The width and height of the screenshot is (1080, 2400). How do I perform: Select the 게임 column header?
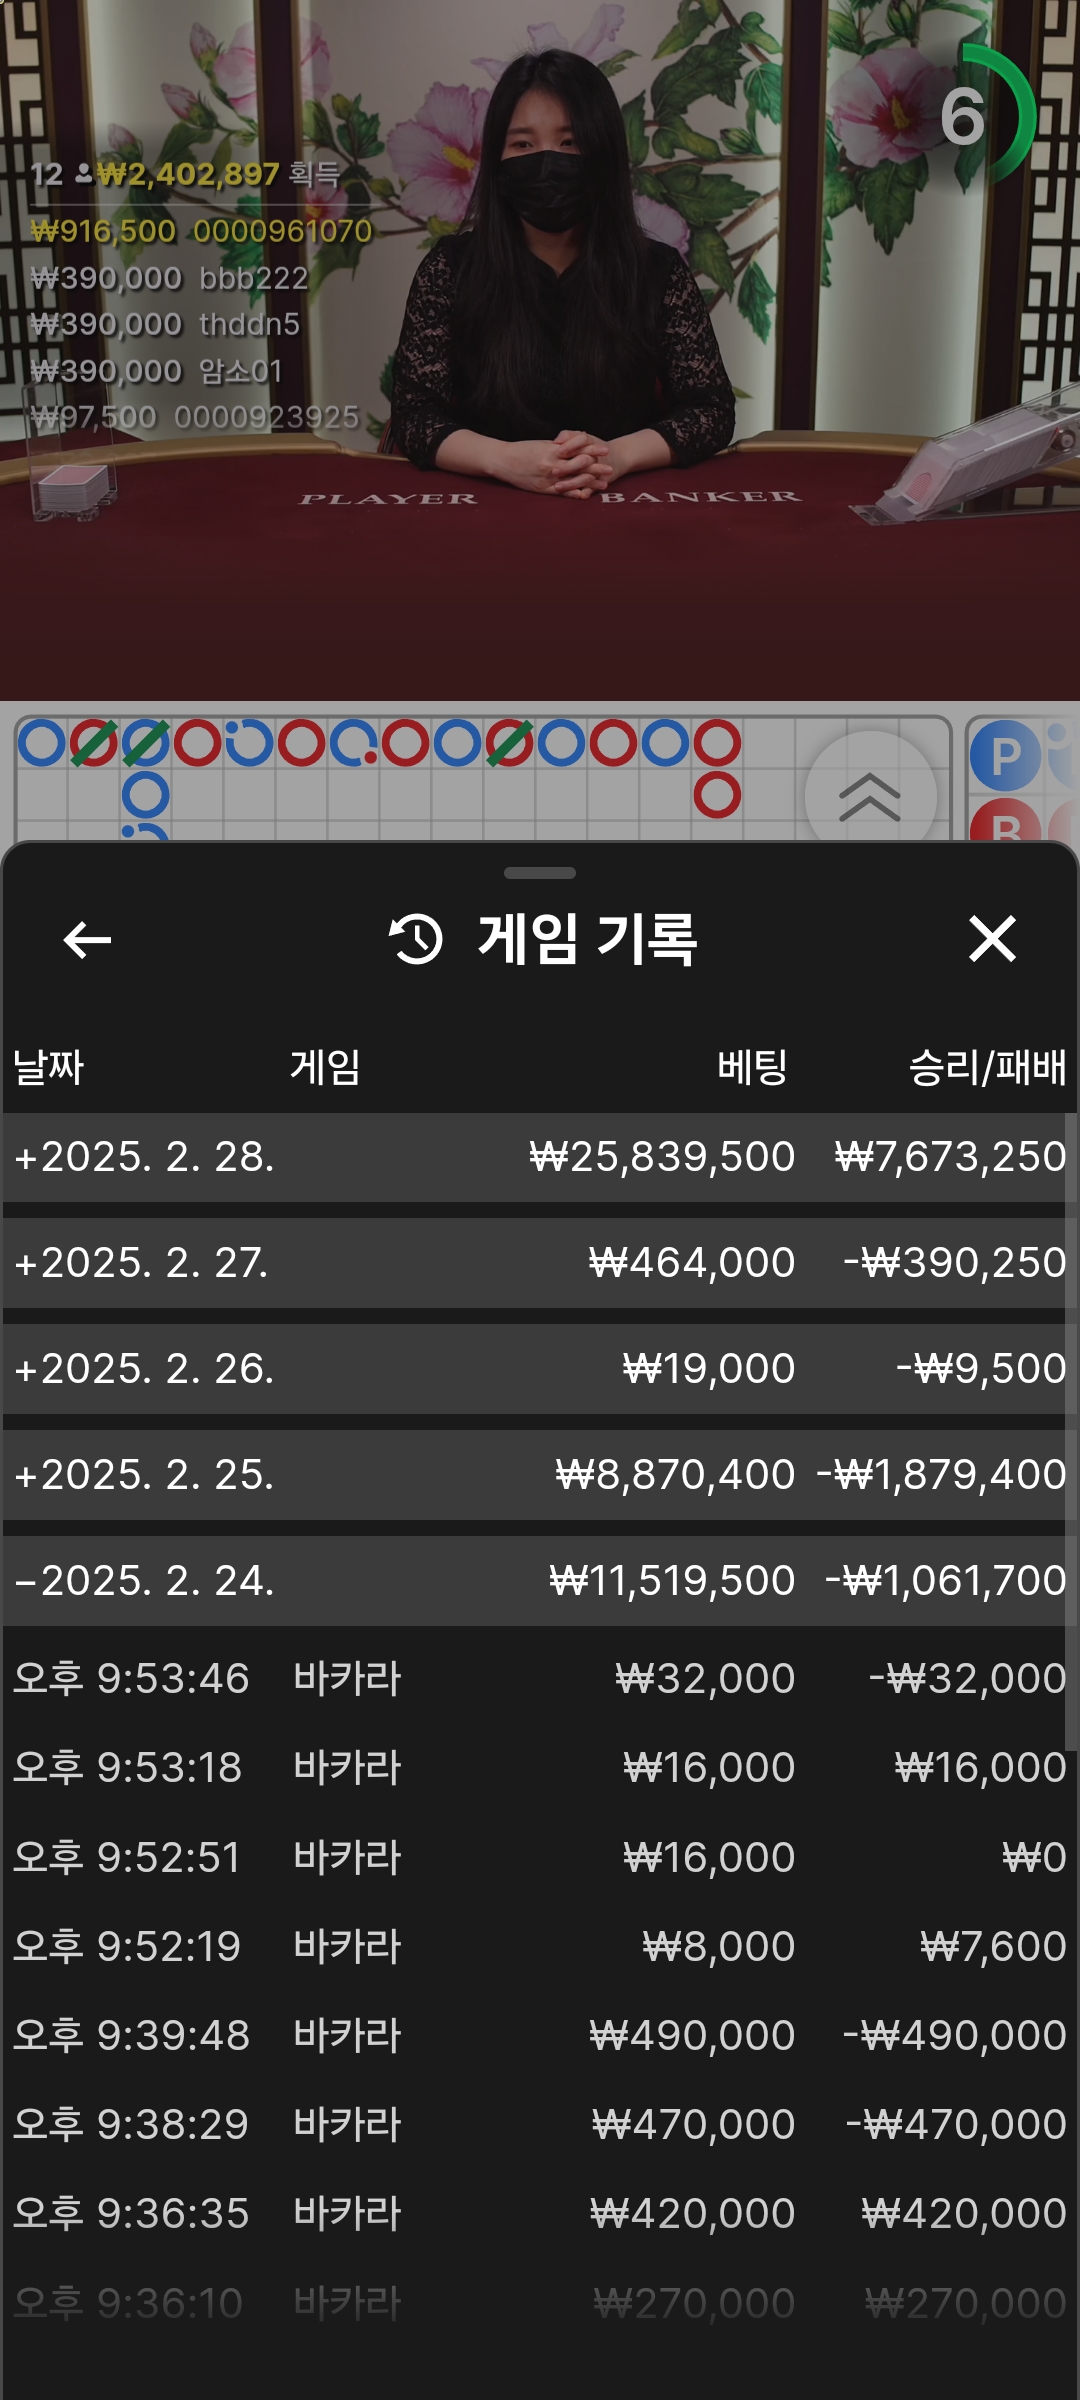[x=325, y=1067]
